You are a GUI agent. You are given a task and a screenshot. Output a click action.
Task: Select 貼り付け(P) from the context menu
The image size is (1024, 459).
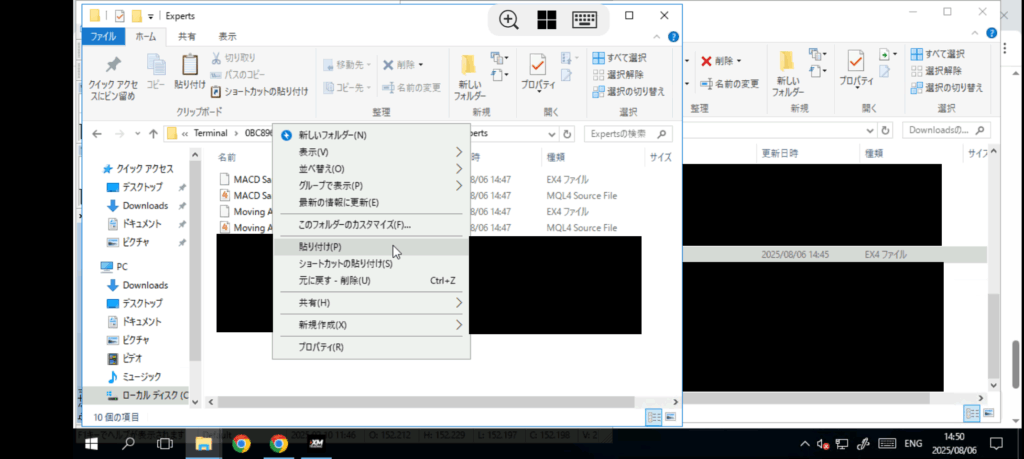320,247
